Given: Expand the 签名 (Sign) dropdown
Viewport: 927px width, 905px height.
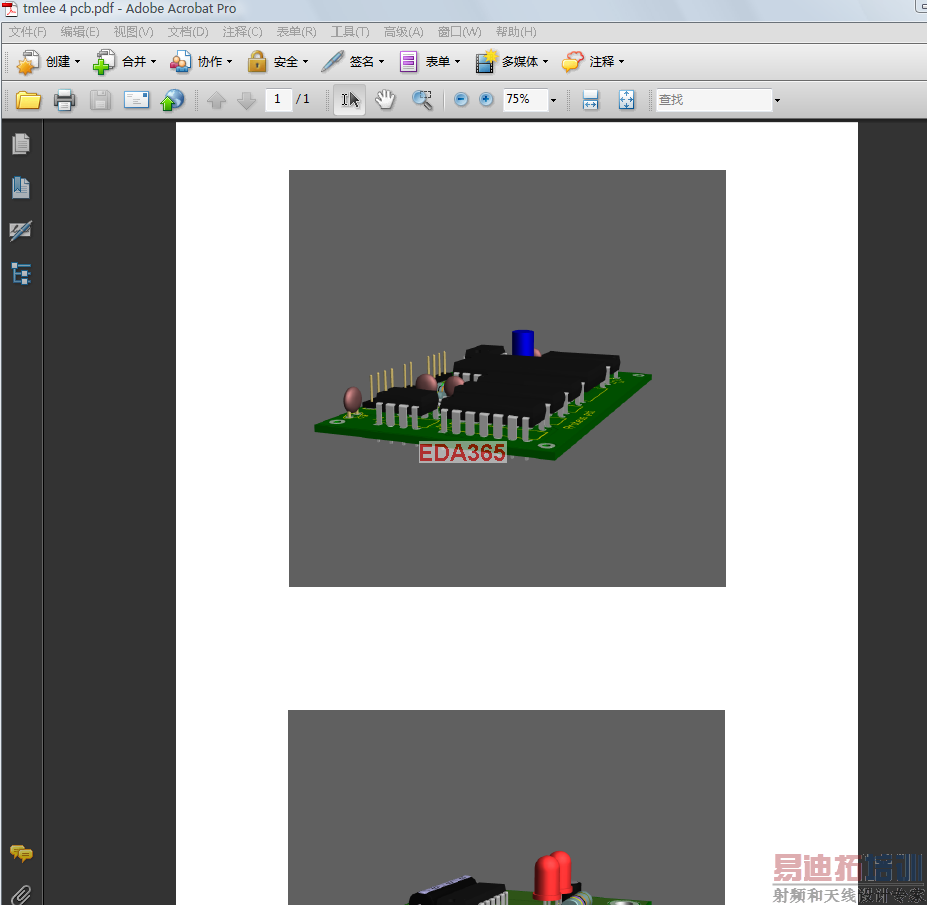Looking at the screenshot, I should pos(381,62).
